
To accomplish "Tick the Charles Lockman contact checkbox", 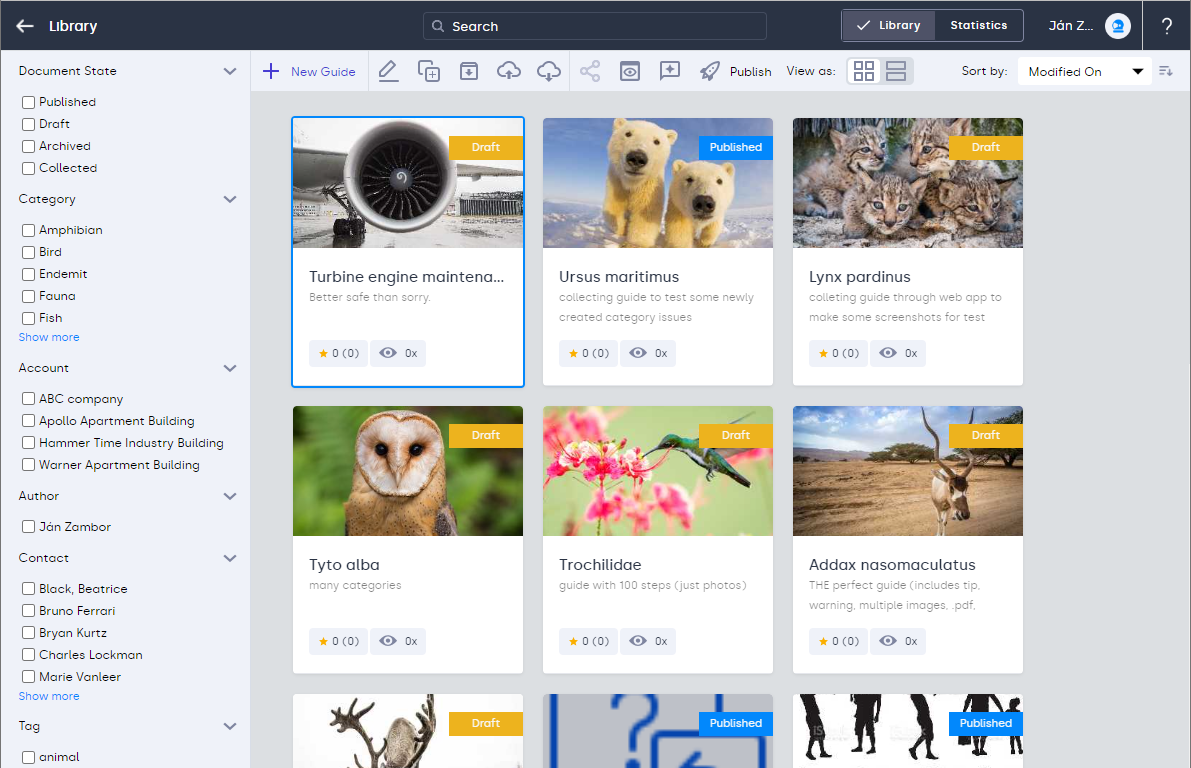I will [x=28, y=655].
